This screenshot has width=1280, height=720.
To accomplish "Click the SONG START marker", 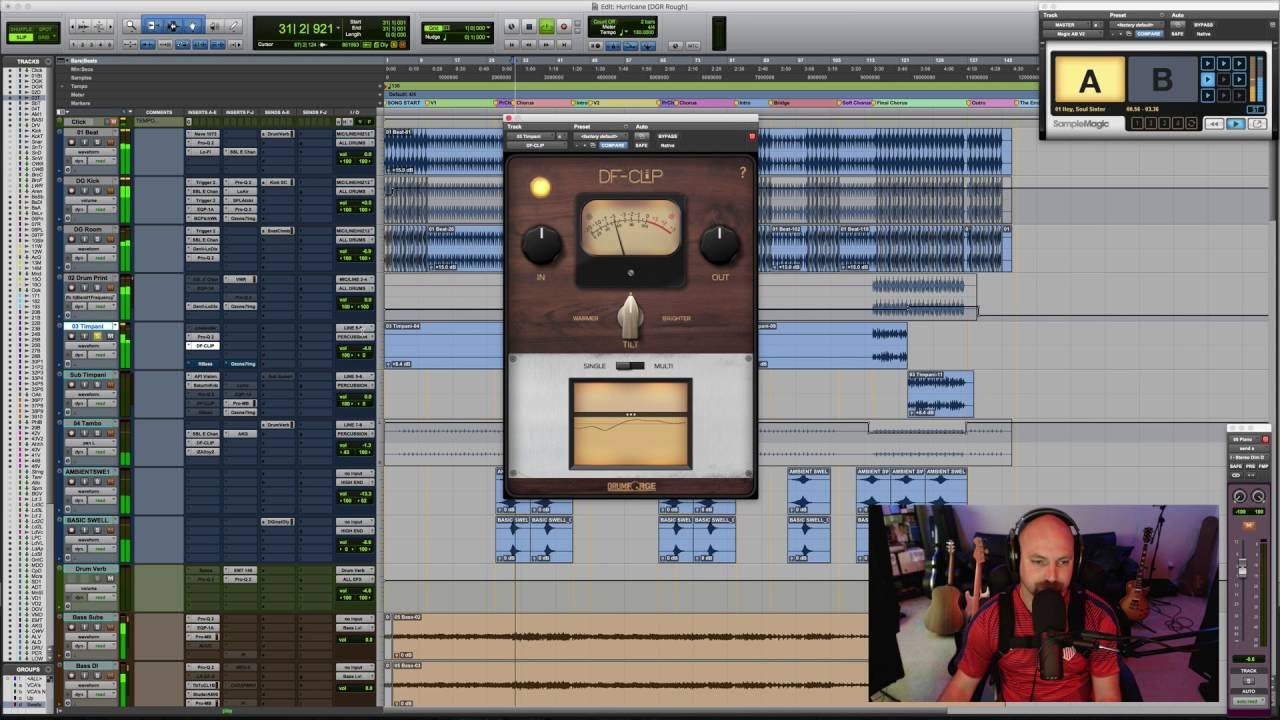I will click(x=403, y=103).
